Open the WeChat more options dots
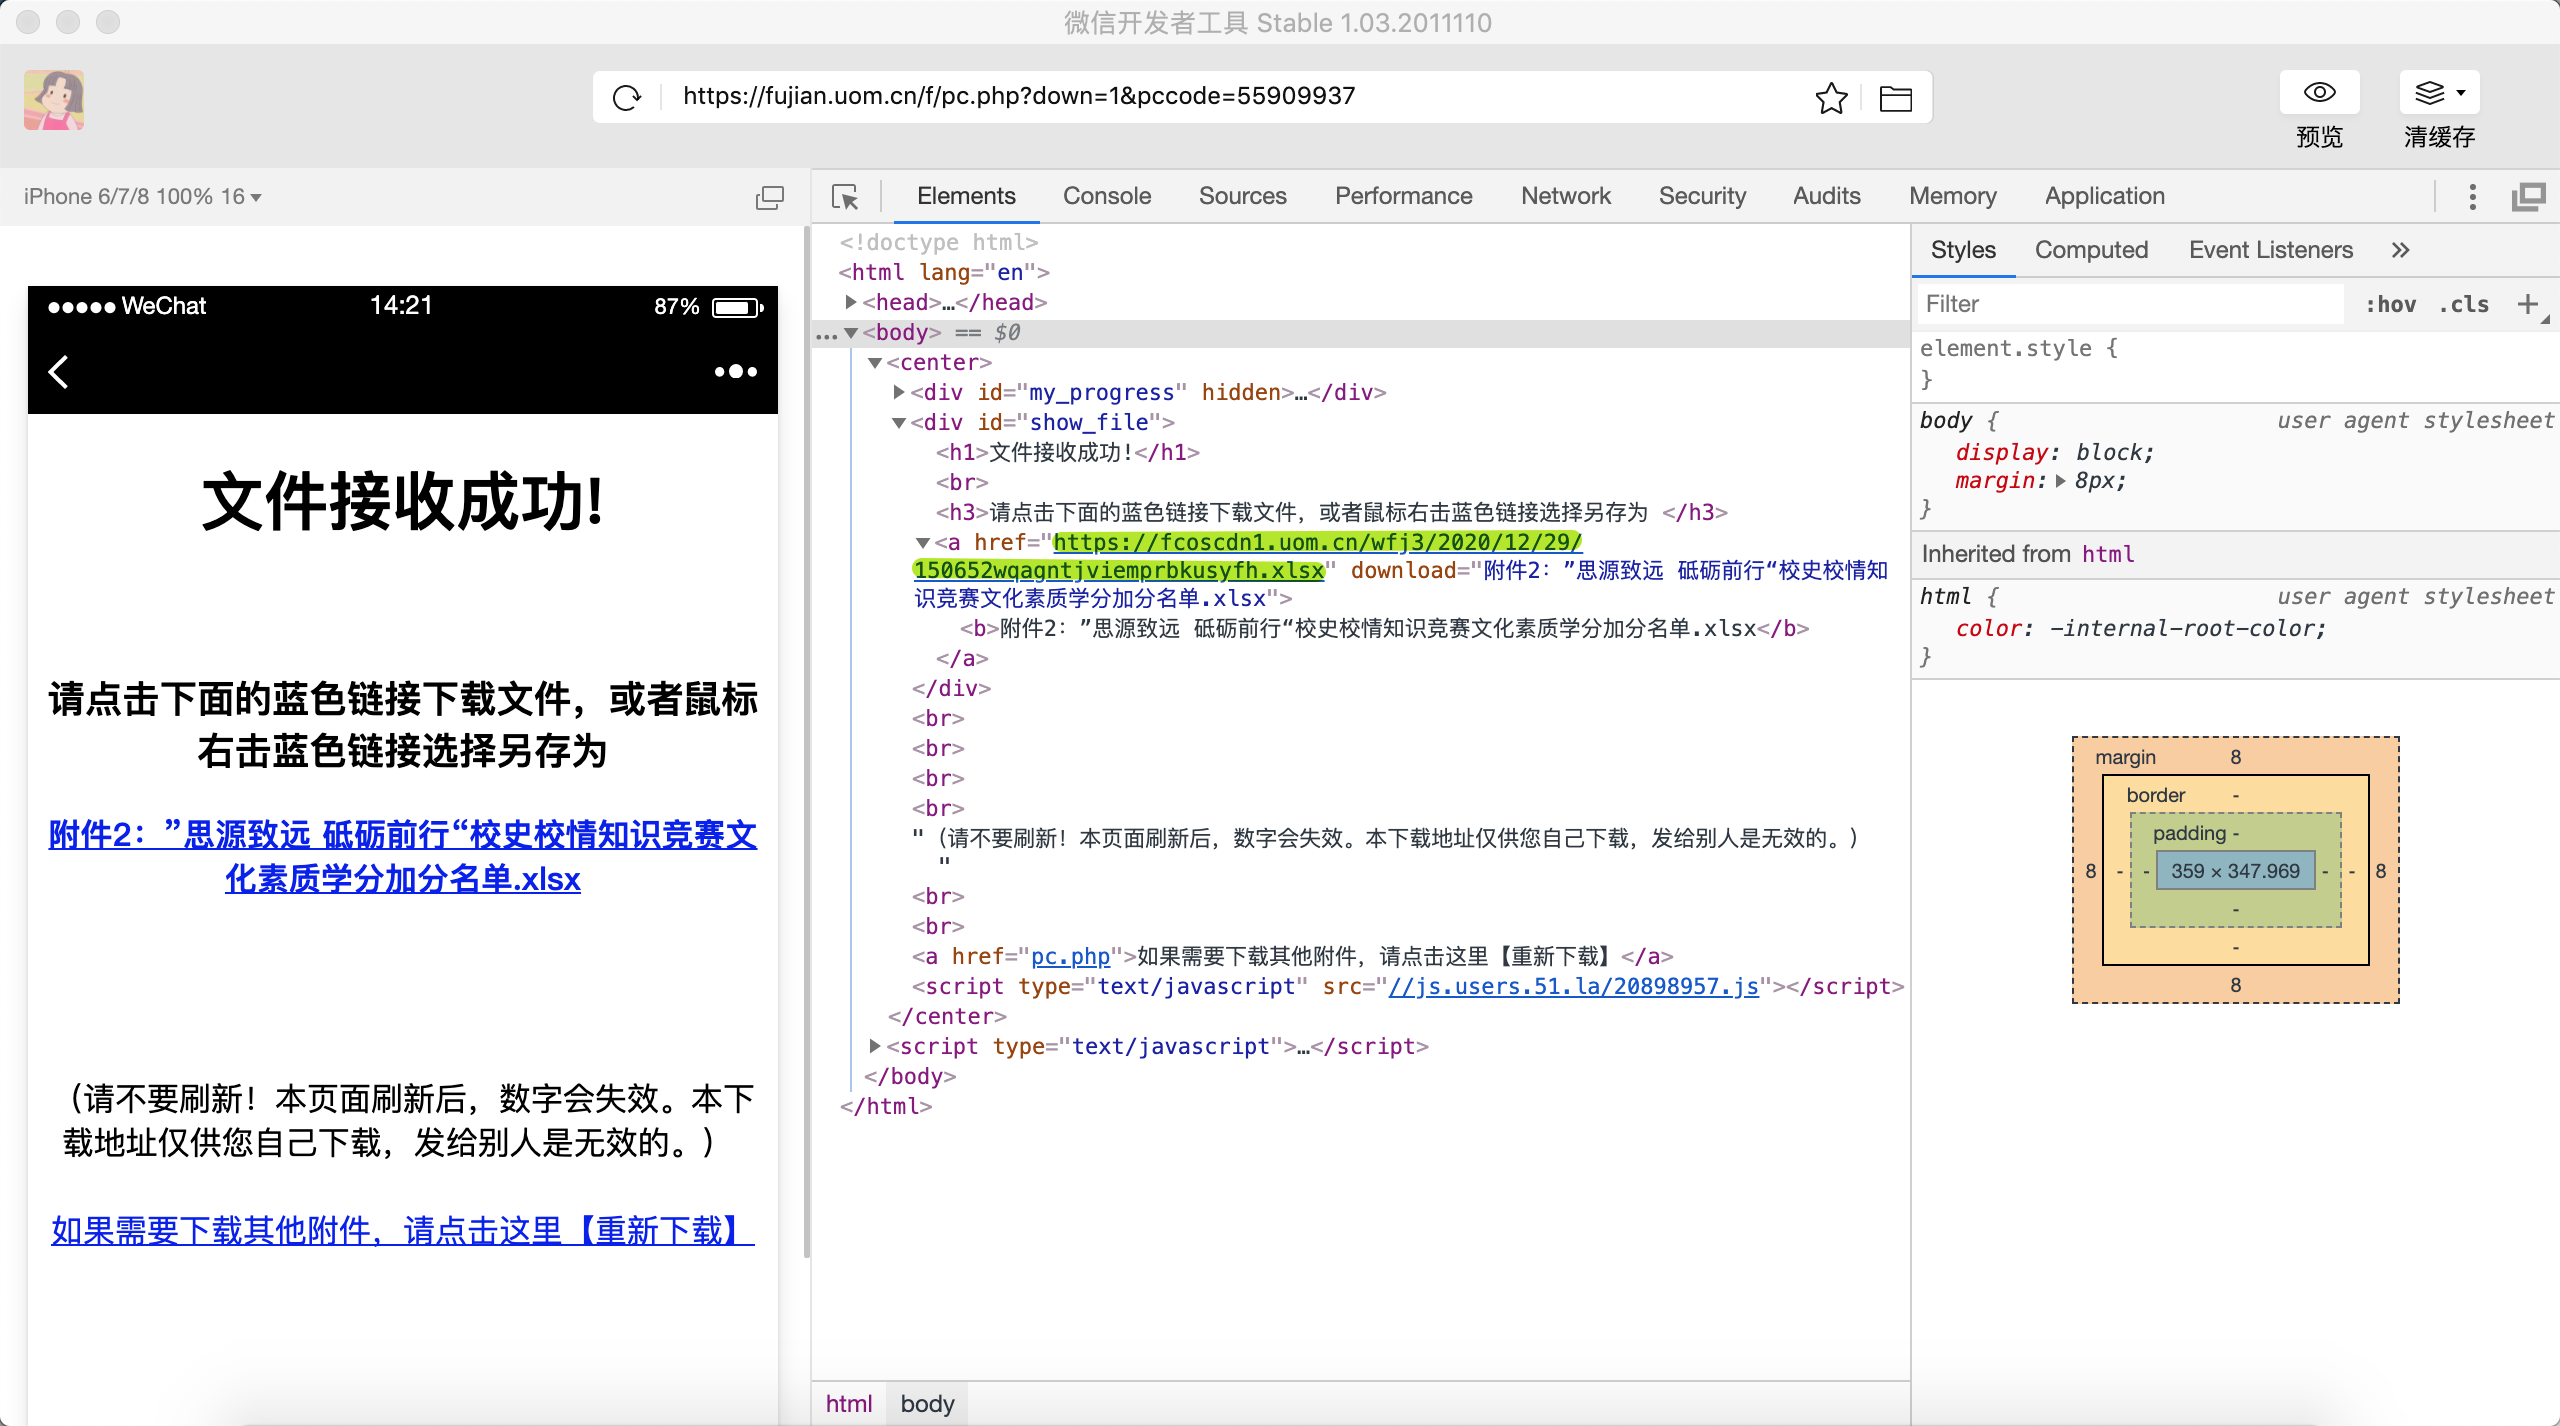Image resolution: width=2560 pixels, height=1426 pixels. coord(736,372)
